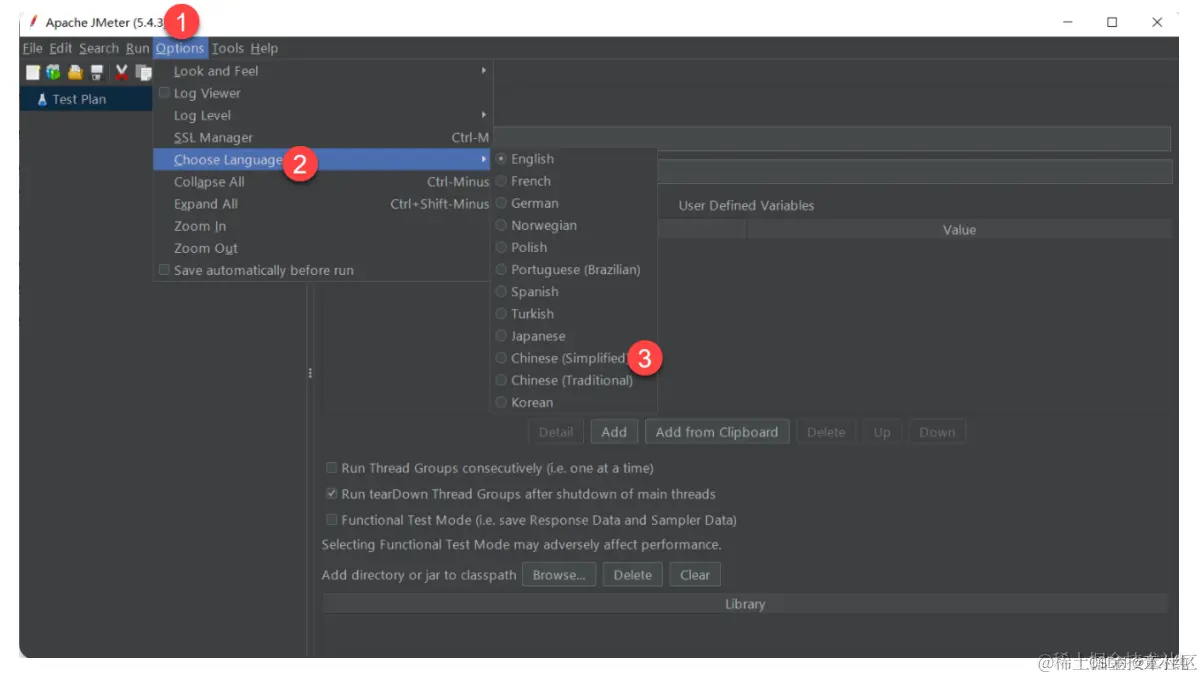The image size is (1204, 679).
Task: Toggle the Log Viewer checkbox
Action: [x=165, y=93]
